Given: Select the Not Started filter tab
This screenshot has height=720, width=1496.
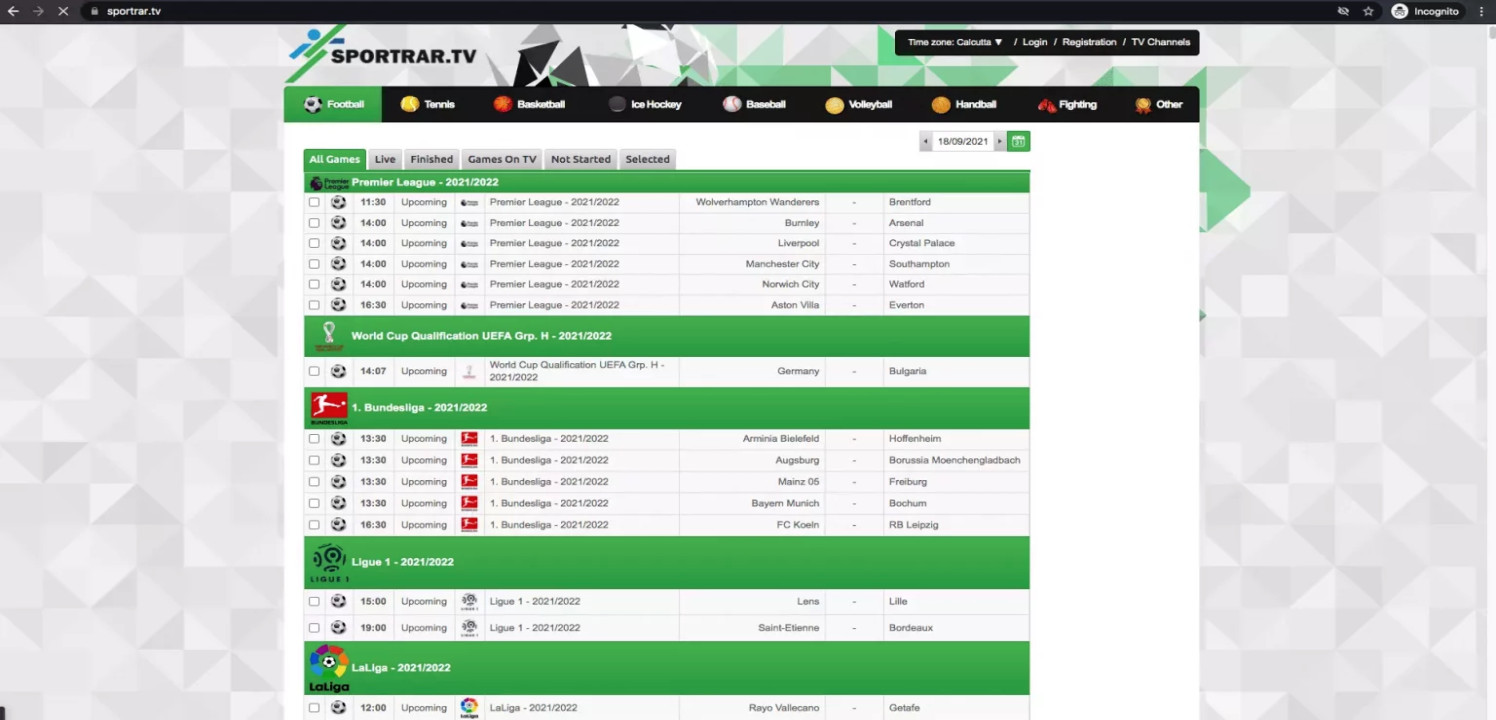Looking at the screenshot, I should tap(581, 159).
